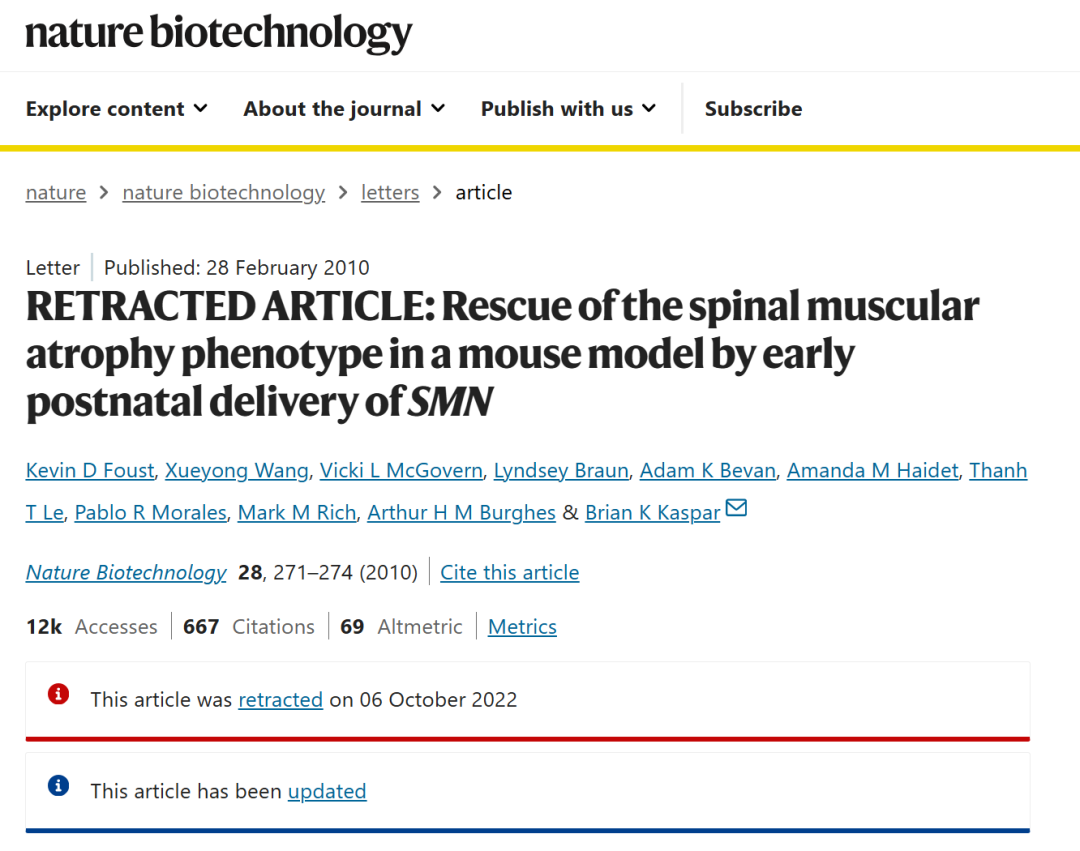
Task: Expand the Explore content dropdown
Action: (x=116, y=109)
